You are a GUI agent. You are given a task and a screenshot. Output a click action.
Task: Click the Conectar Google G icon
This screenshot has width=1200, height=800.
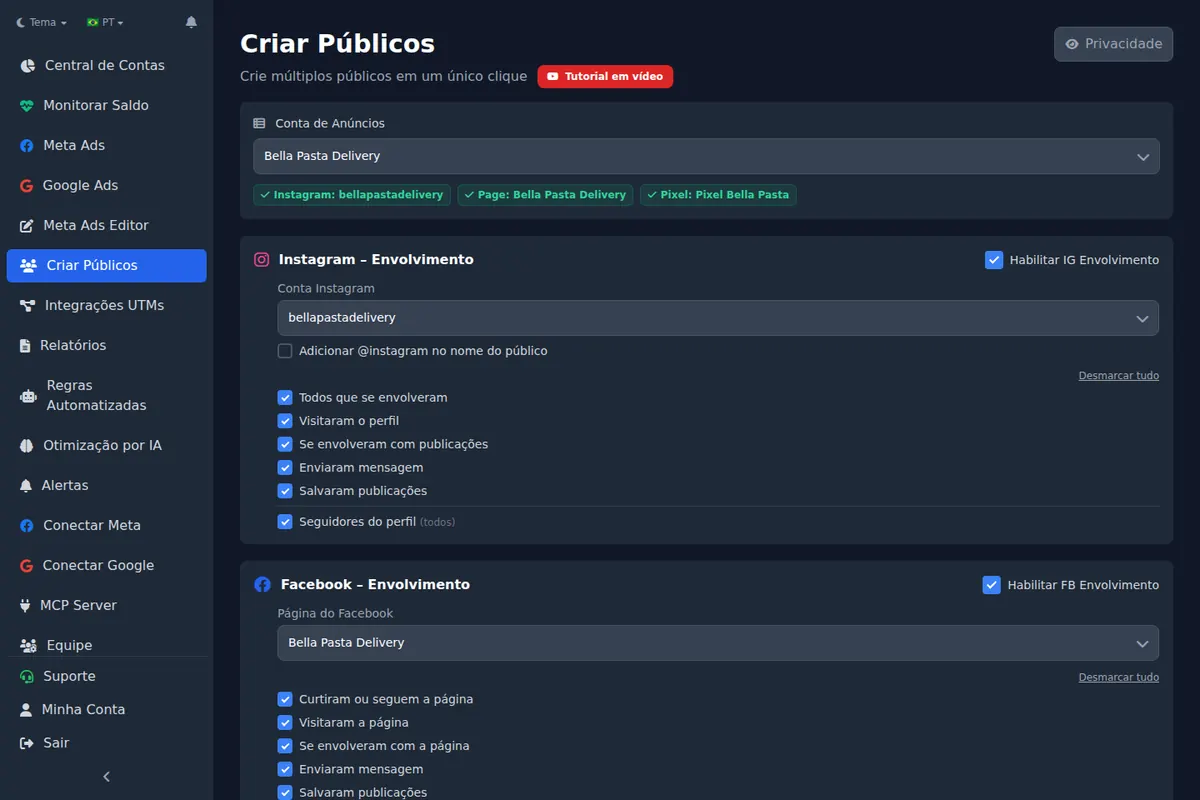(27, 565)
